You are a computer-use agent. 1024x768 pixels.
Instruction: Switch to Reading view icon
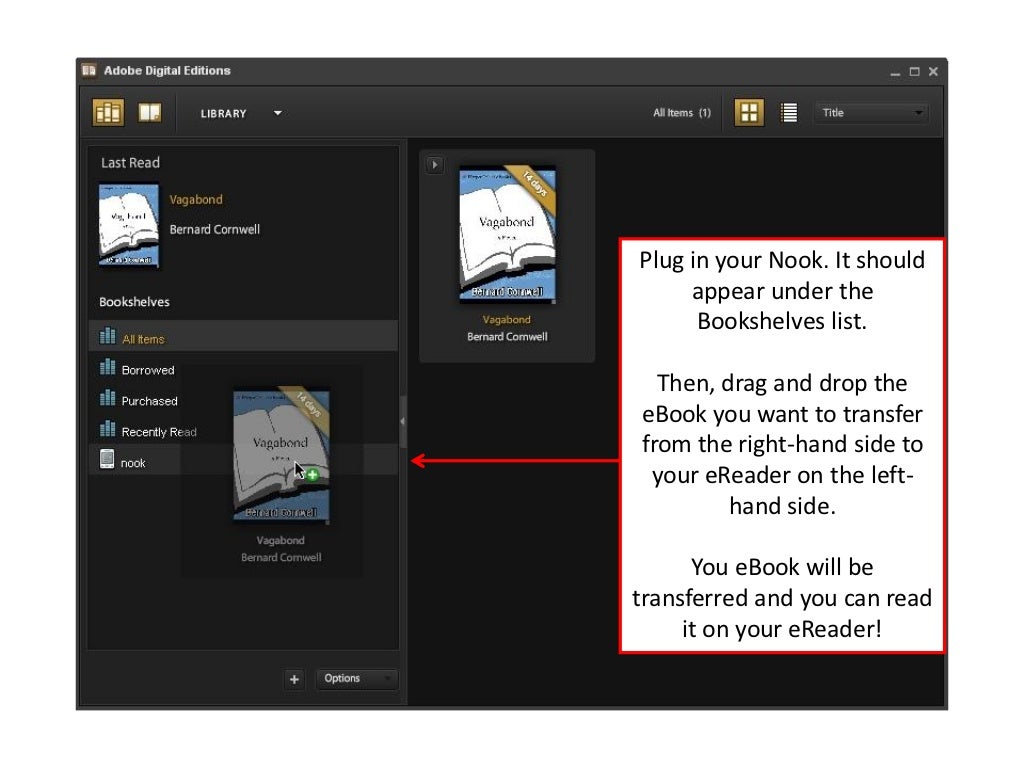[x=150, y=112]
